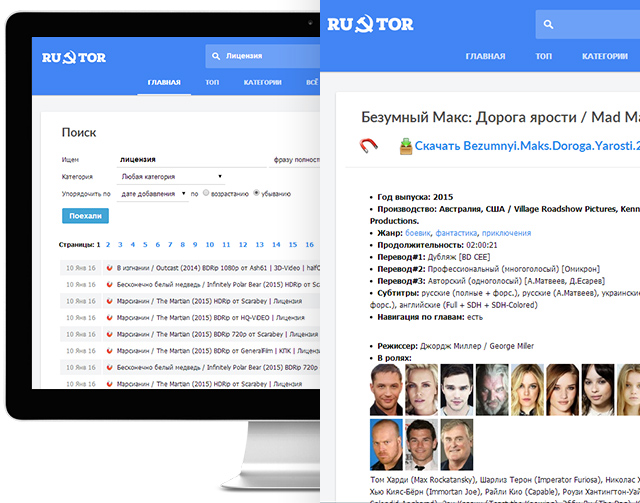Image resolution: width=640 pixels, height=503 pixels.
Task: Click the RuTor logo in the front window
Action: (x=370, y=24)
